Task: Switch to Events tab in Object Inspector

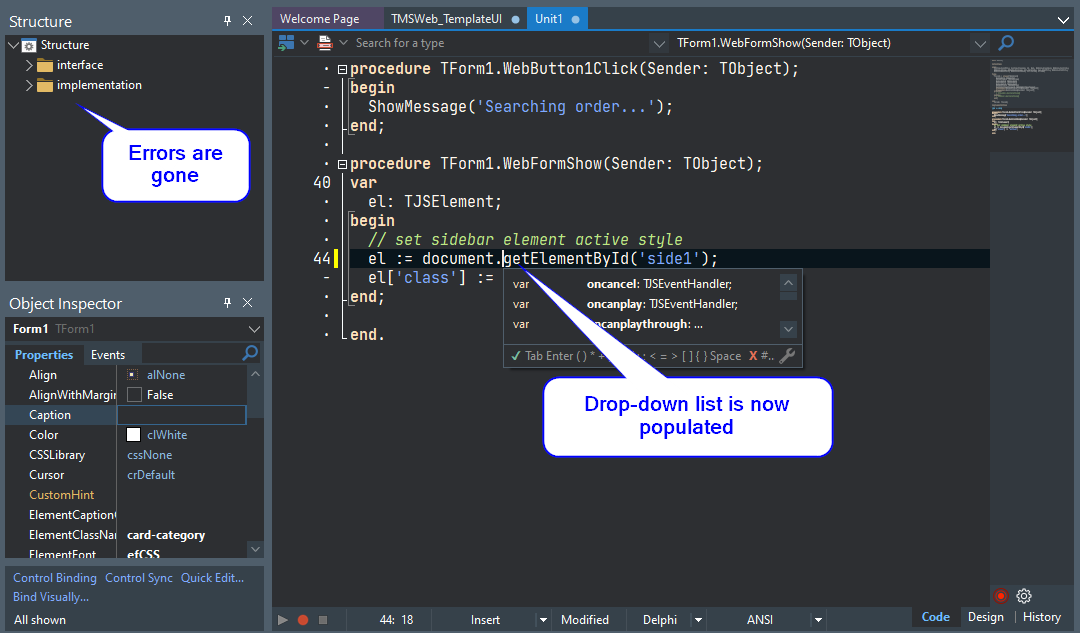Action: [108, 355]
